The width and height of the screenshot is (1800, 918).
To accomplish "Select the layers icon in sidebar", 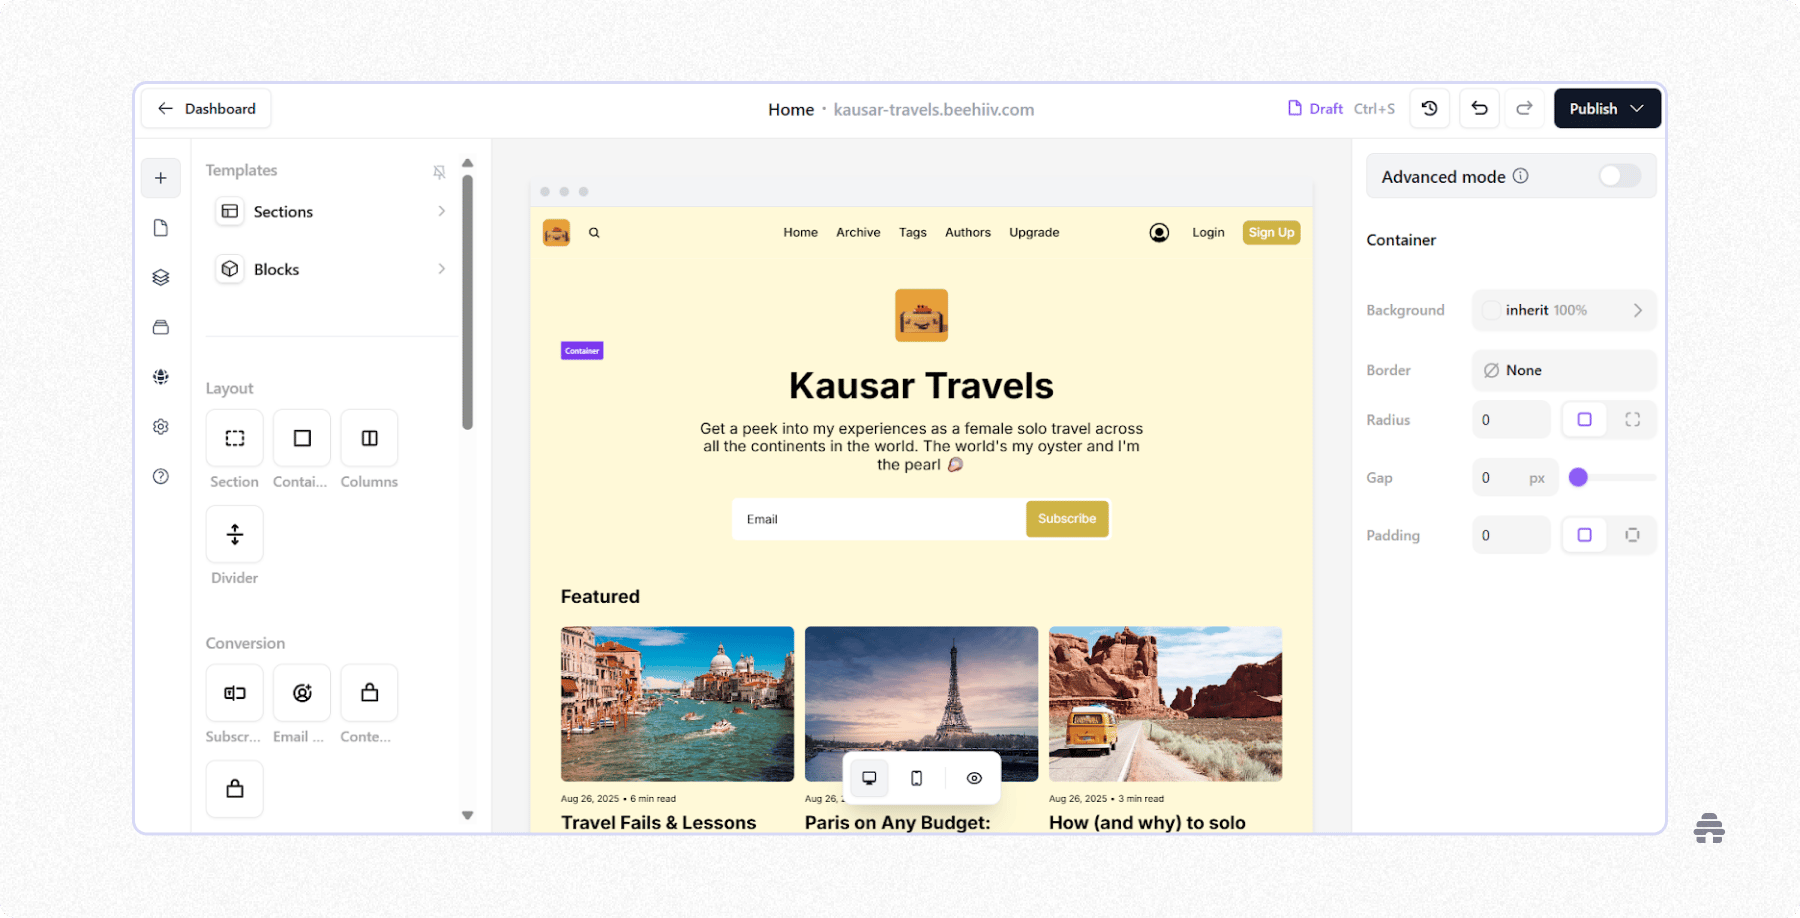I will click(x=160, y=277).
